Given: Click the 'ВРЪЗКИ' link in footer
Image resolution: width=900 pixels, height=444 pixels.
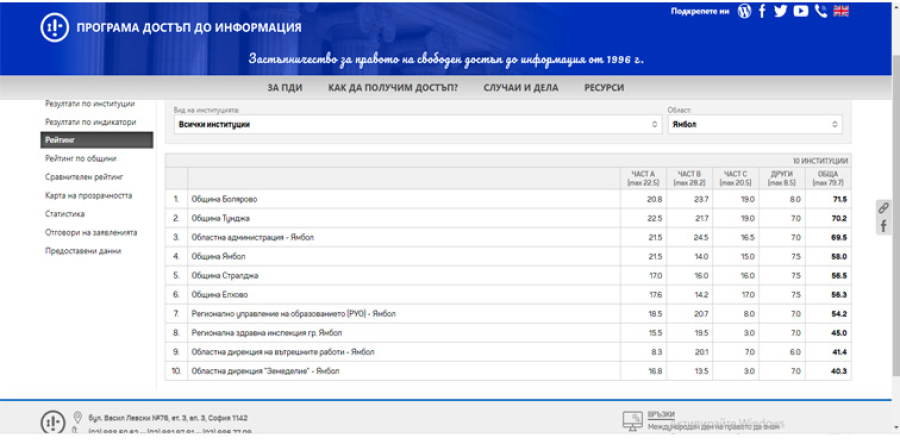Looking at the screenshot, I should (x=661, y=414).
